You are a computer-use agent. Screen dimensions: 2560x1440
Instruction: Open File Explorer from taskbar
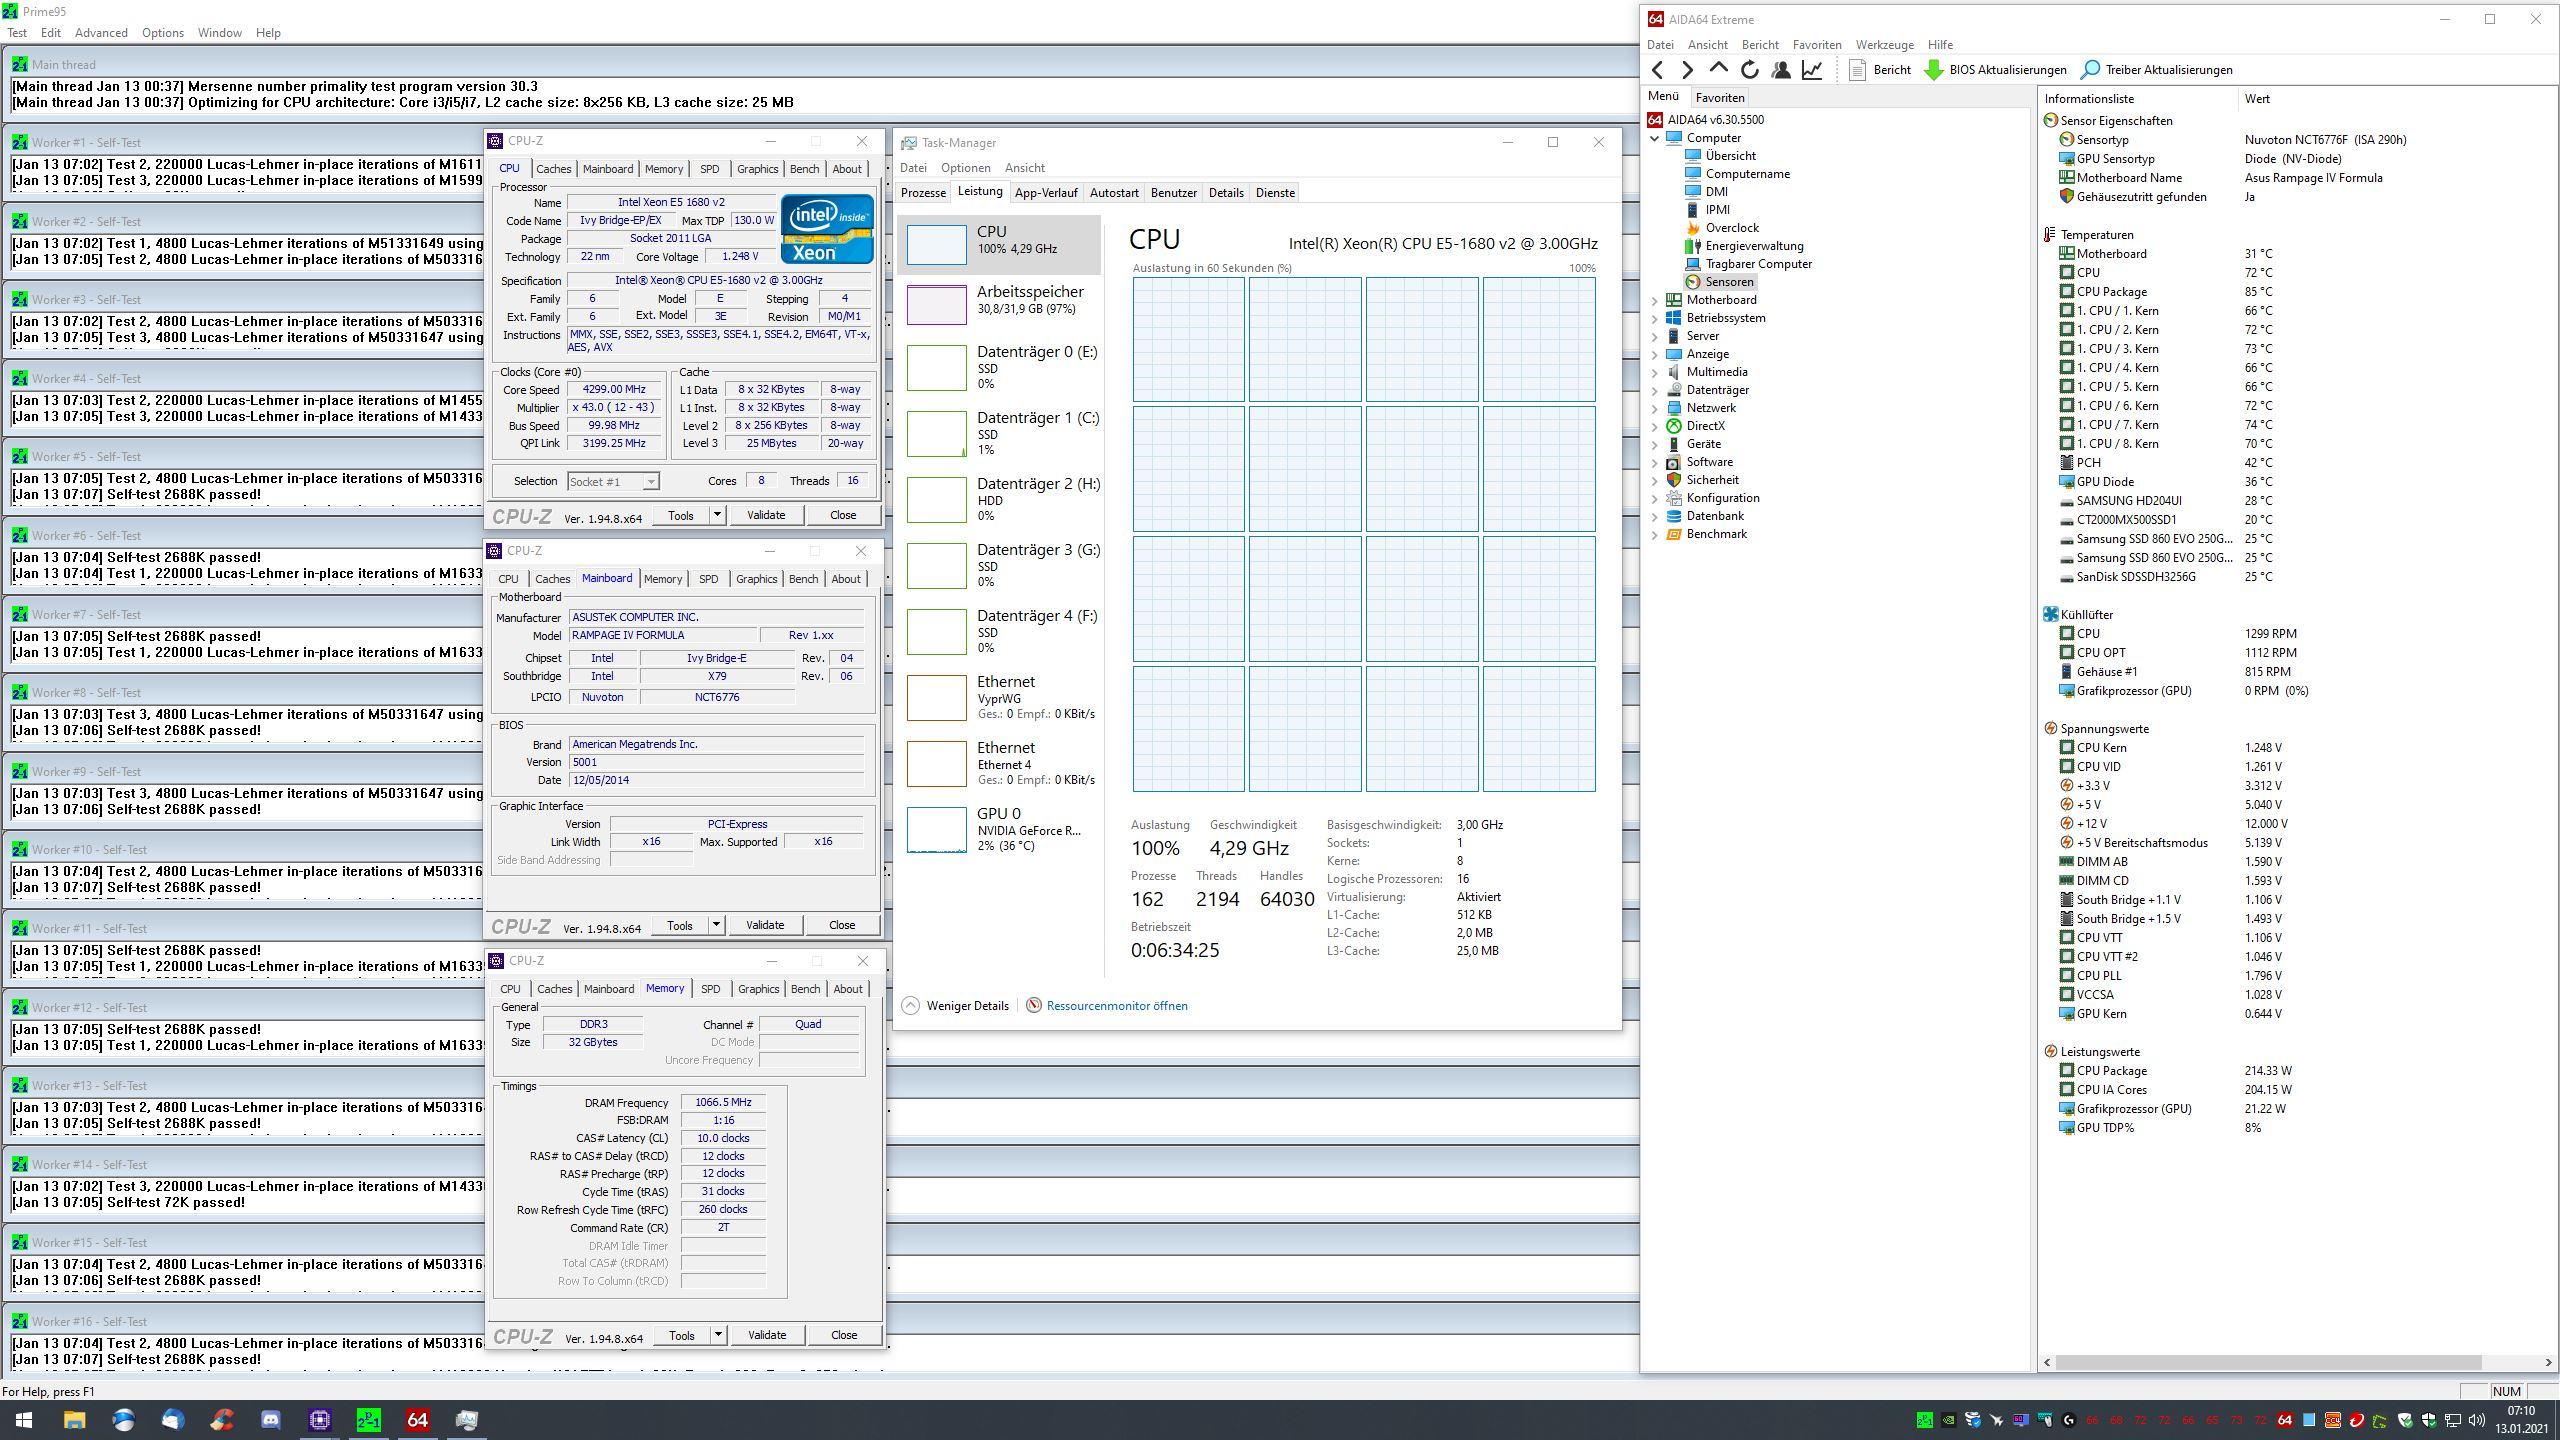74,1420
